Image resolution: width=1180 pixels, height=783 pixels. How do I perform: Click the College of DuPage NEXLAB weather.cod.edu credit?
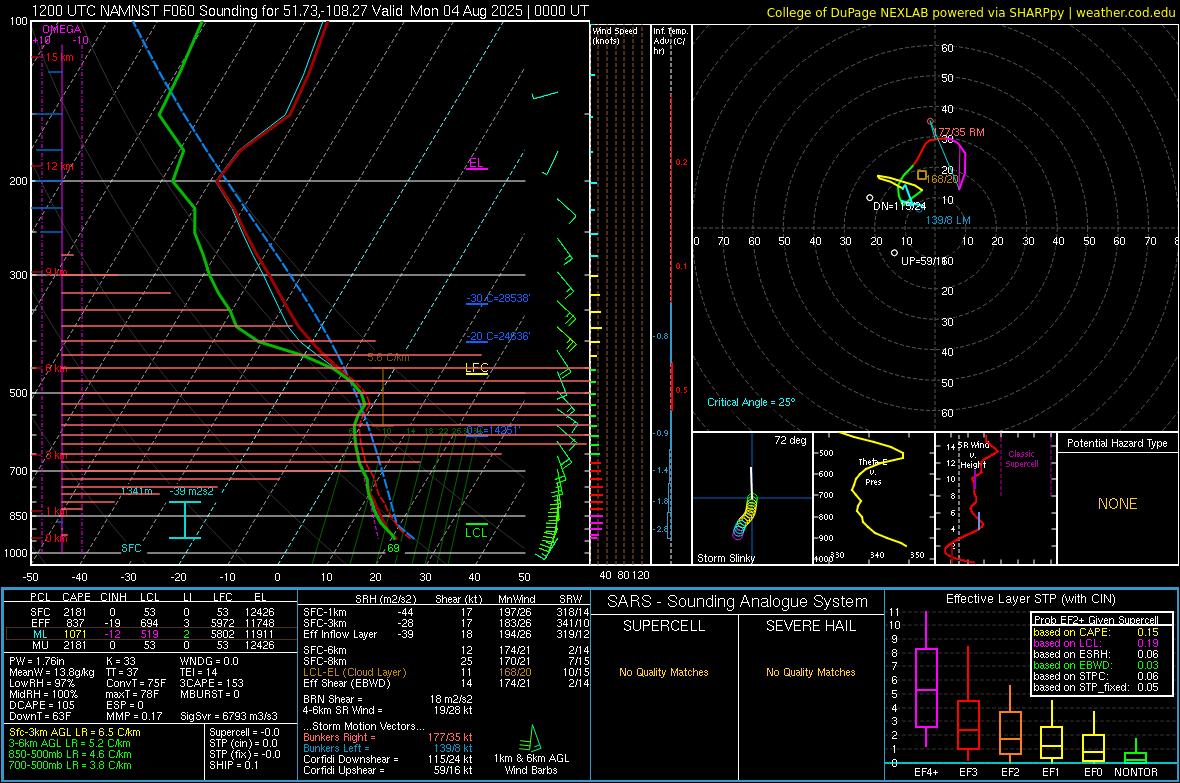point(970,12)
